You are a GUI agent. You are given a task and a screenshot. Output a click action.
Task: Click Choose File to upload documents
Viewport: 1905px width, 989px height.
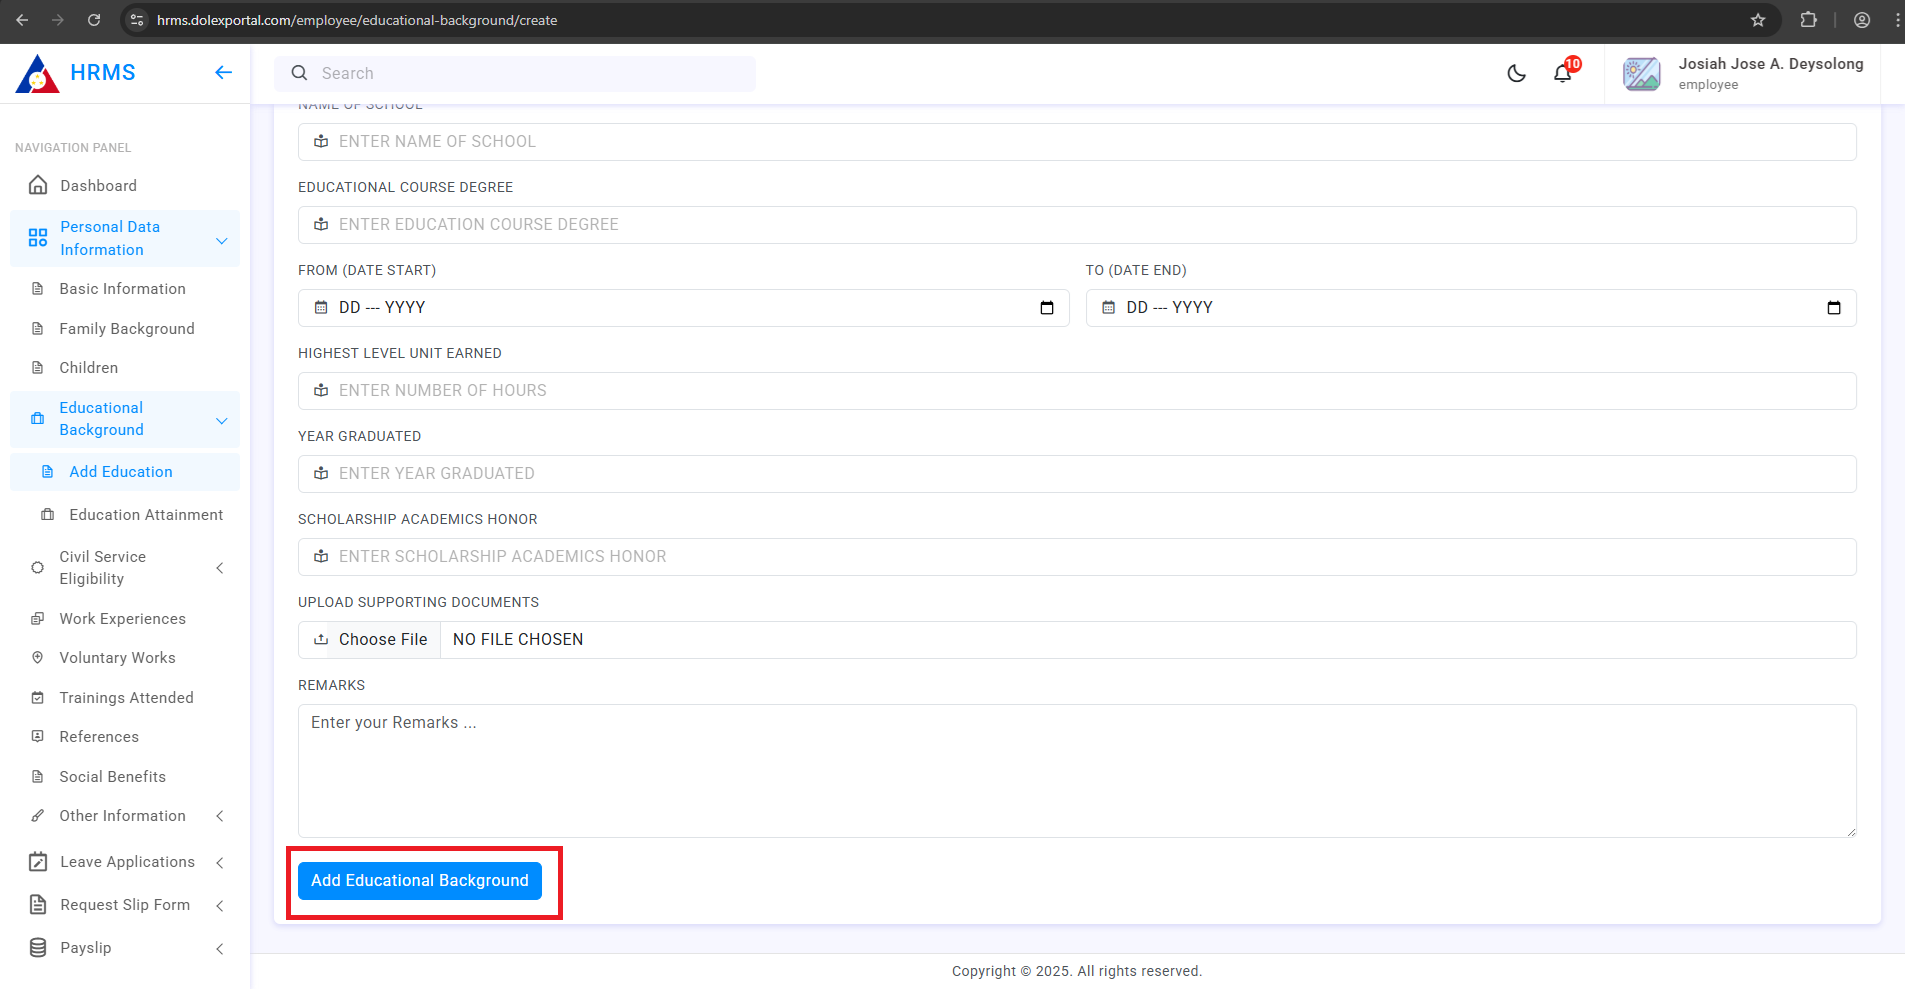382,640
